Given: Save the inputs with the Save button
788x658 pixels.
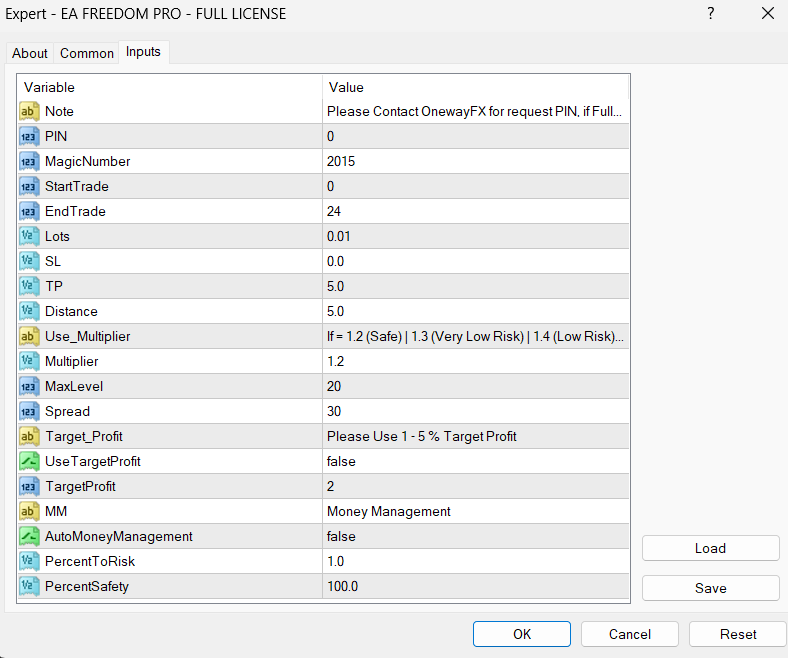Looking at the screenshot, I should point(711,588).
